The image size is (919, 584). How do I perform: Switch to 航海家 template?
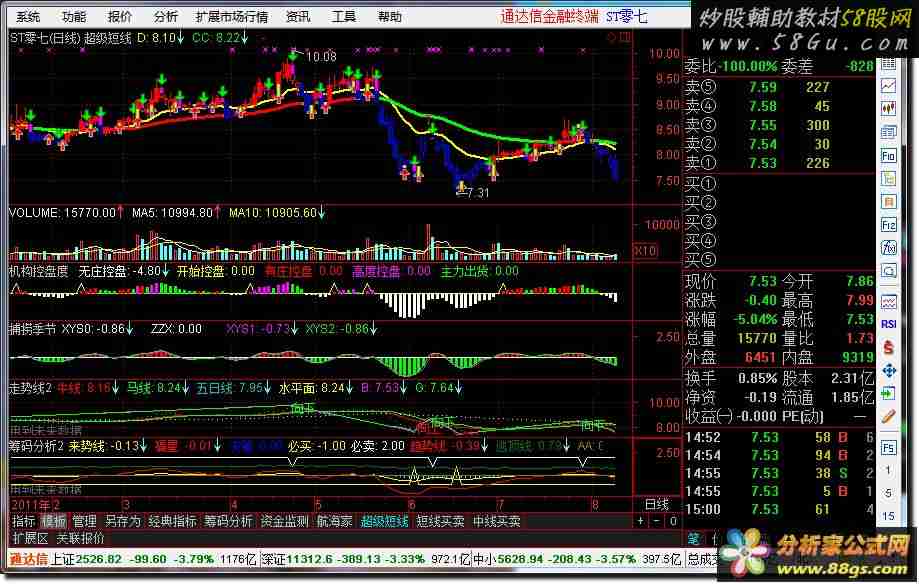click(x=334, y=521)
